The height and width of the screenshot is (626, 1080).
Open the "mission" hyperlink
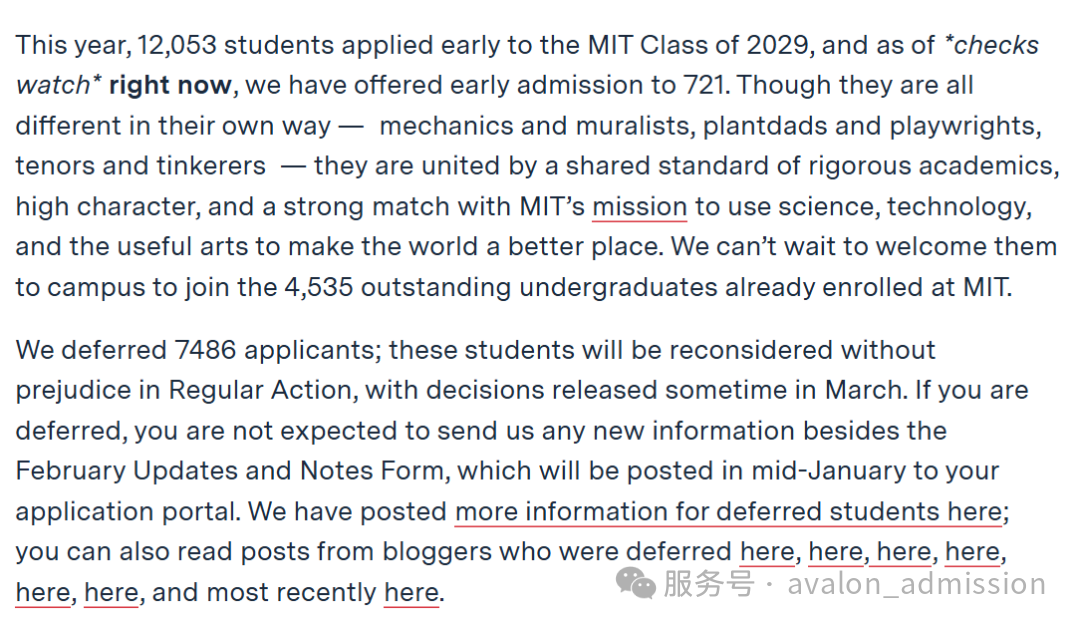tap(639, 206)
